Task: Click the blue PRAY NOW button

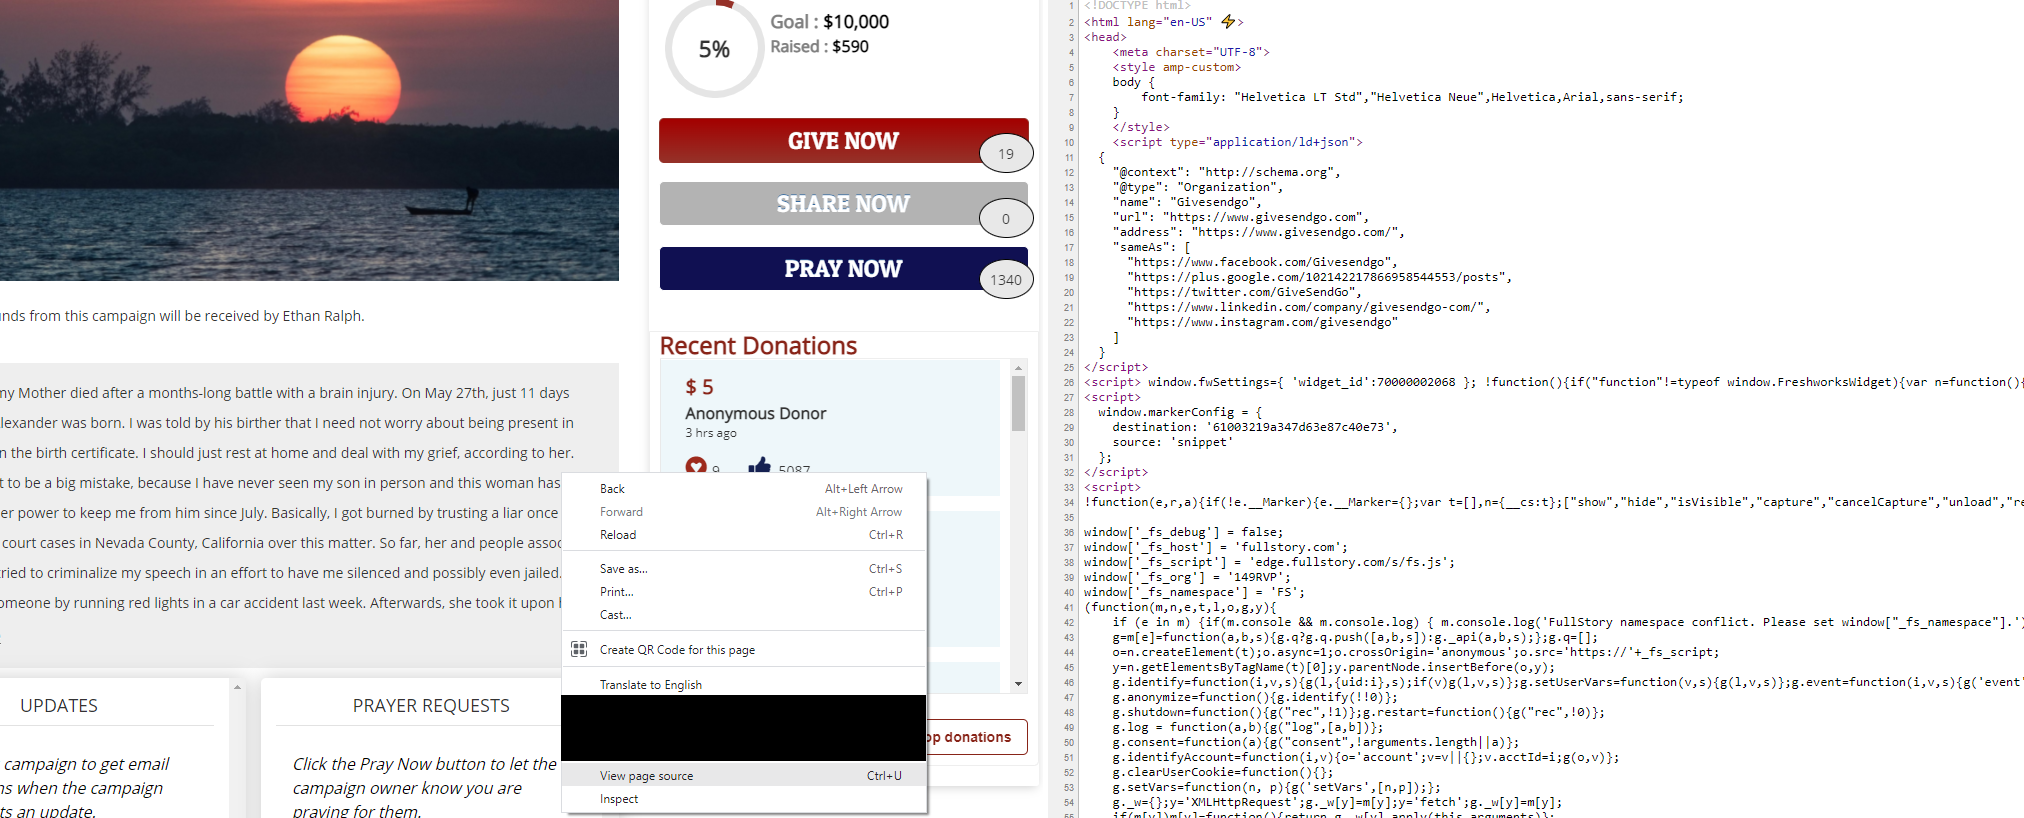Action: (843, 269)
